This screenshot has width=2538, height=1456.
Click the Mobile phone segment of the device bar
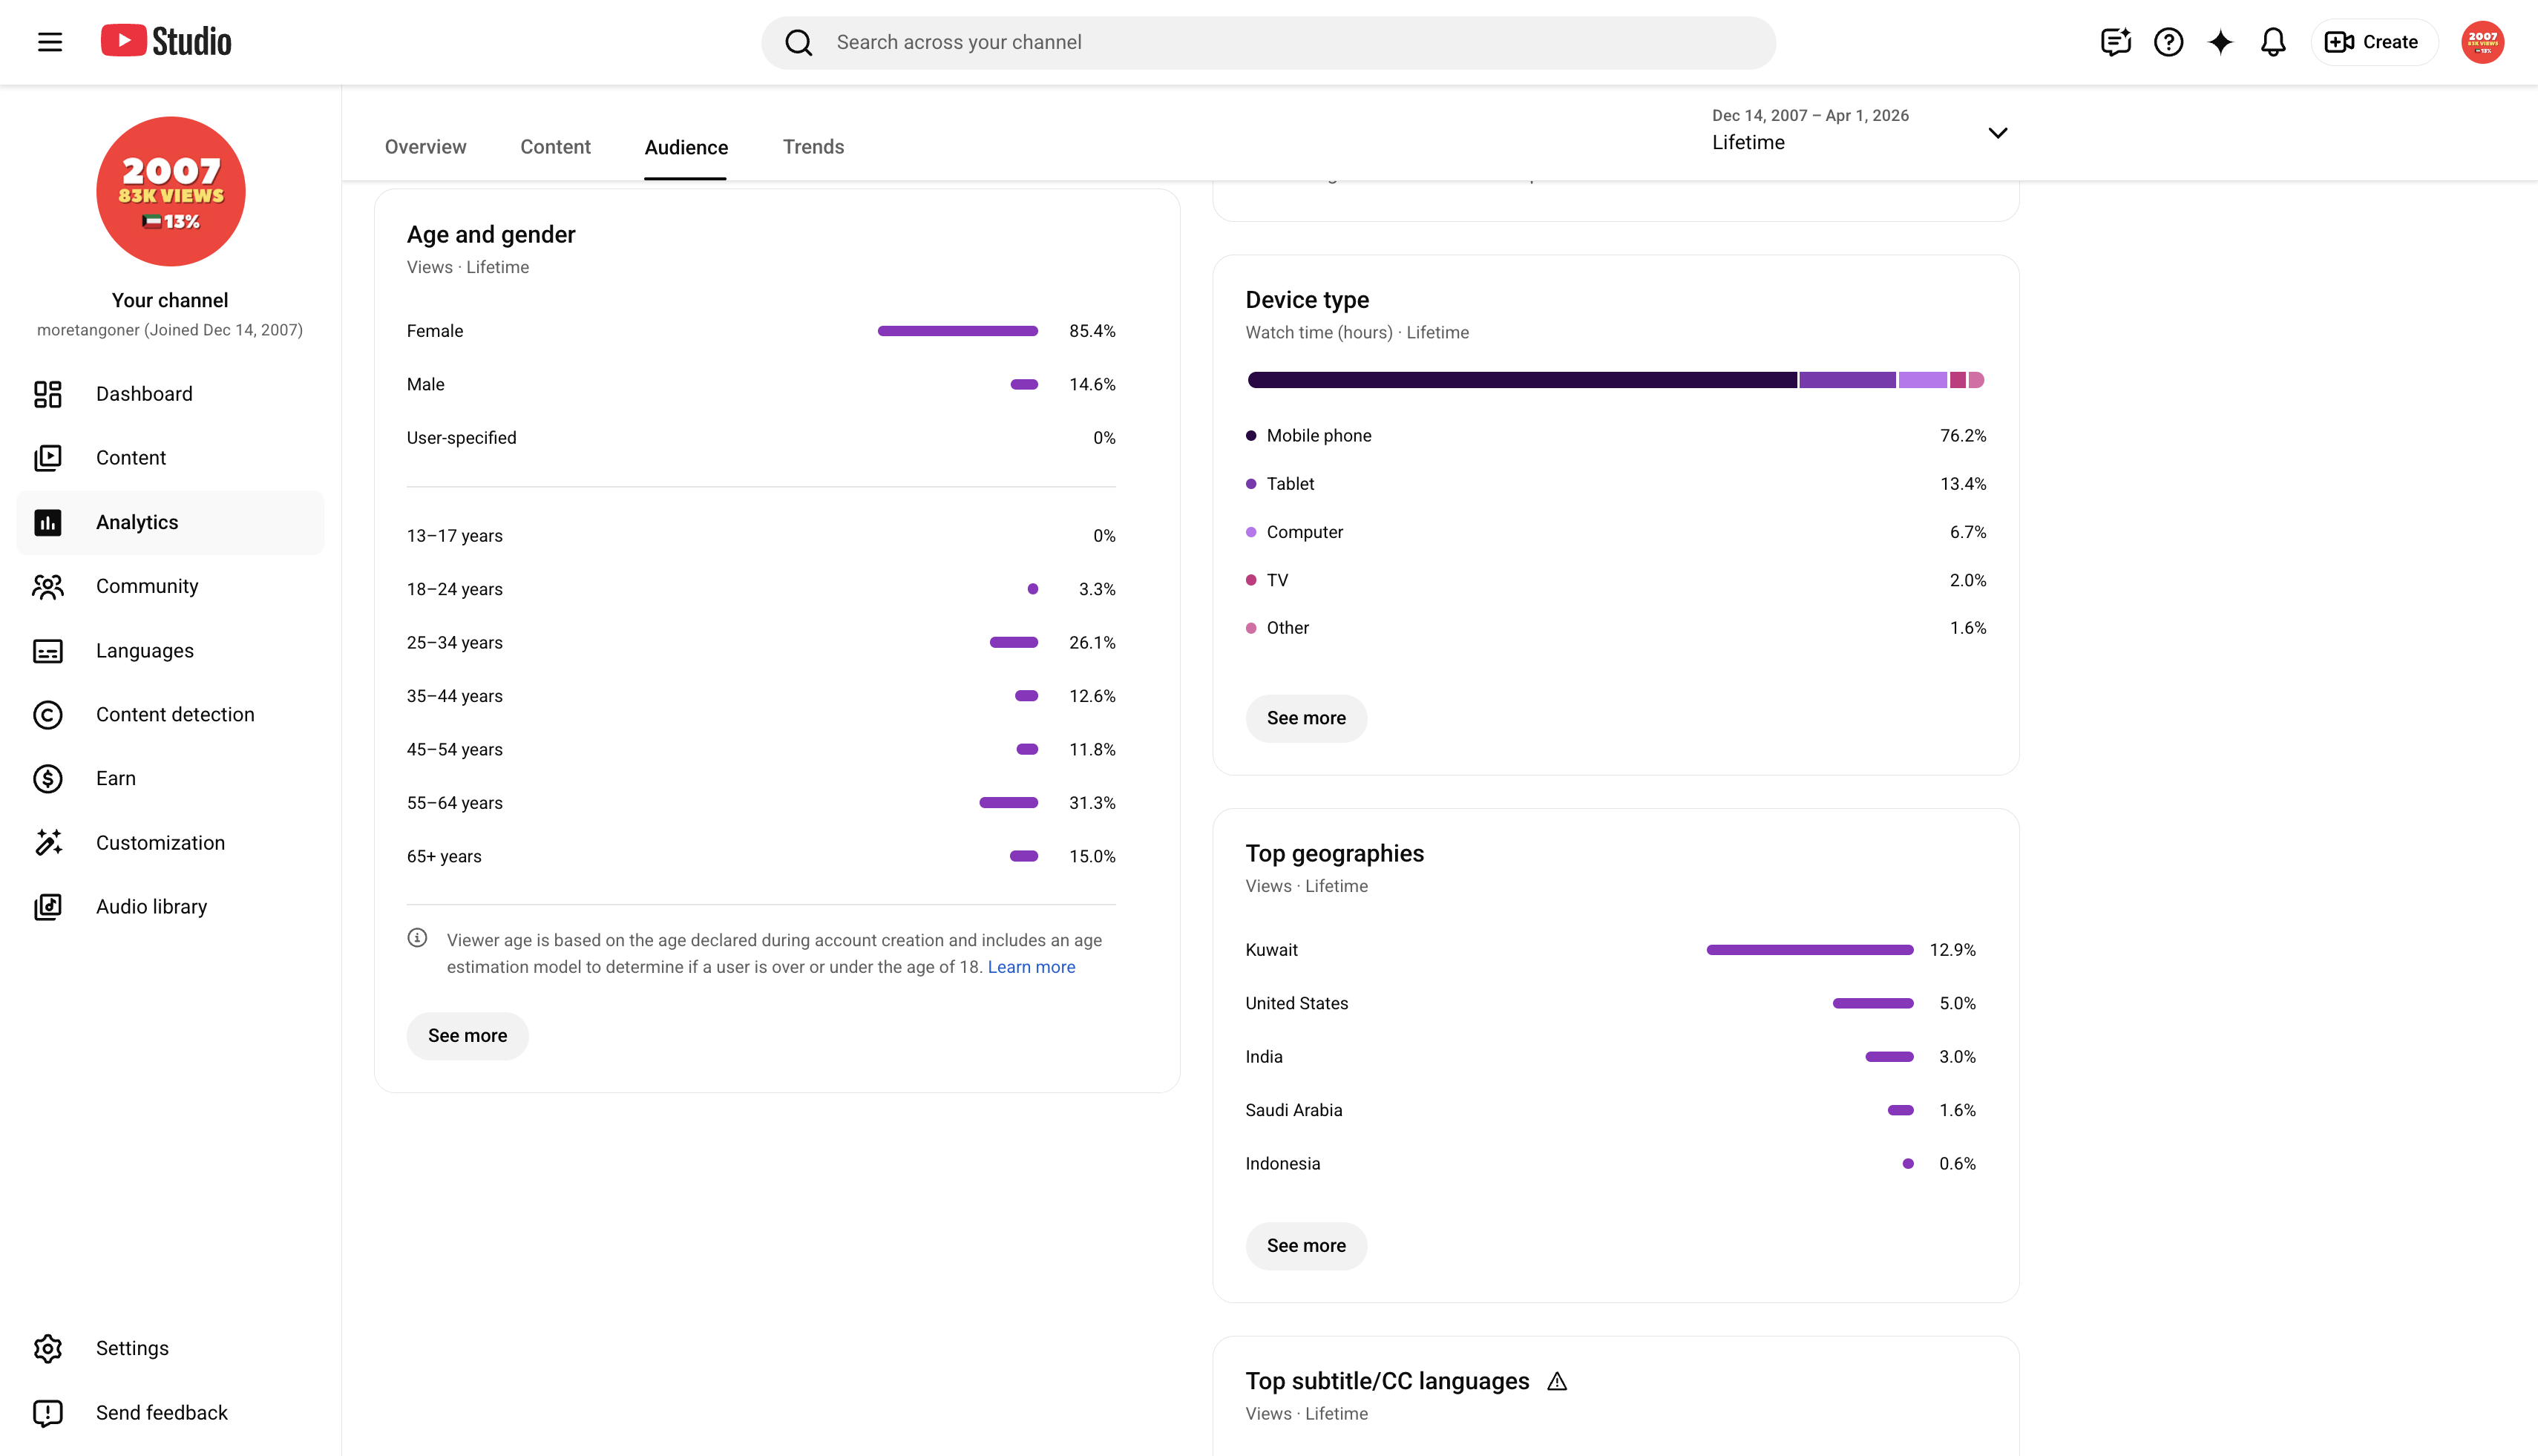[x=1521, y=380]
